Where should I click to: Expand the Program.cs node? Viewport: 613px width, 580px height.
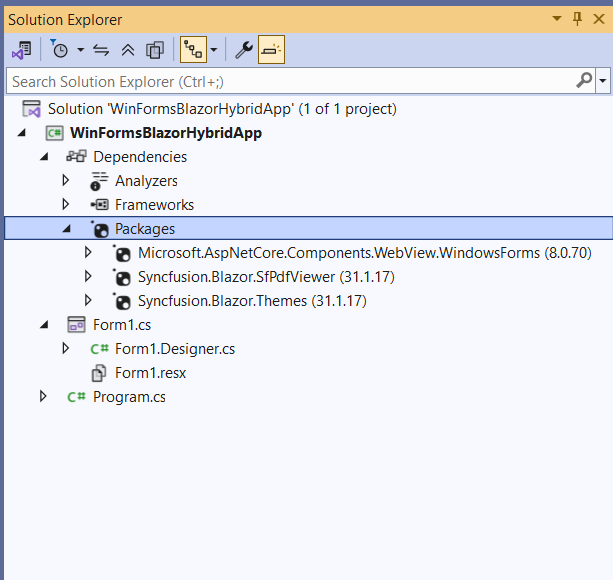43,396
